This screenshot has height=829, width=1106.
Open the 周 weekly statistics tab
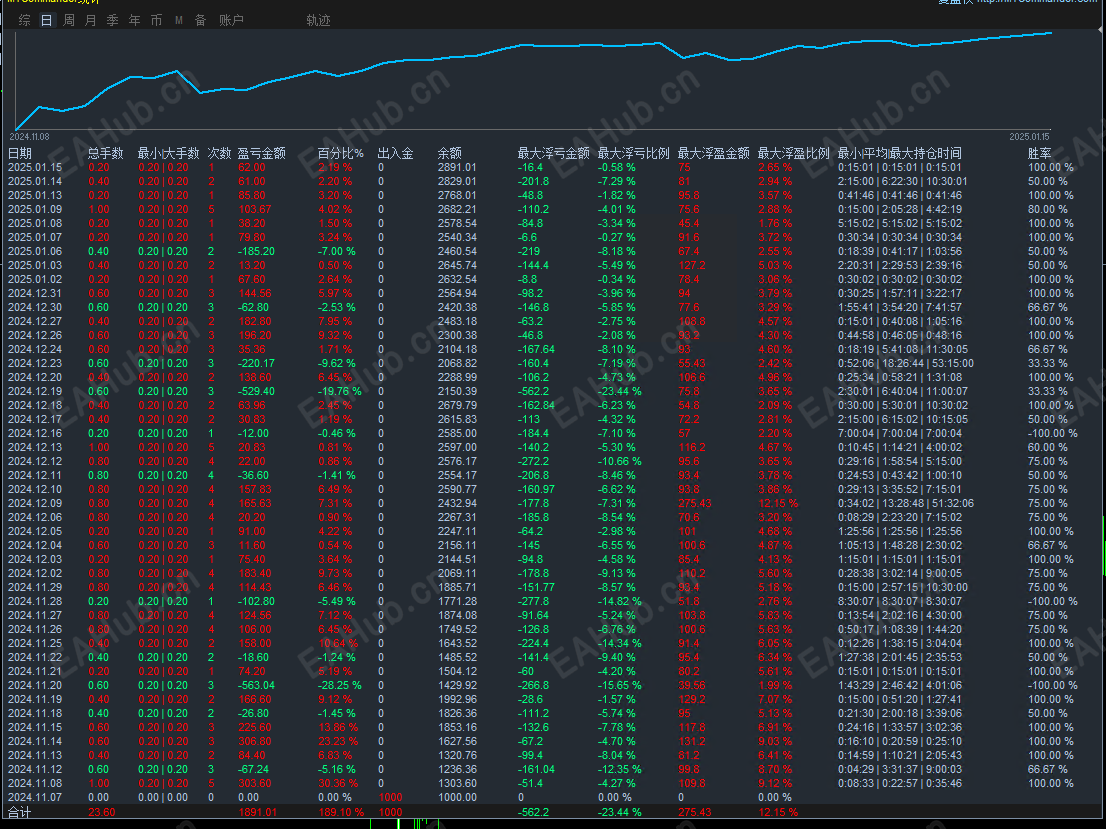[68, 20]
